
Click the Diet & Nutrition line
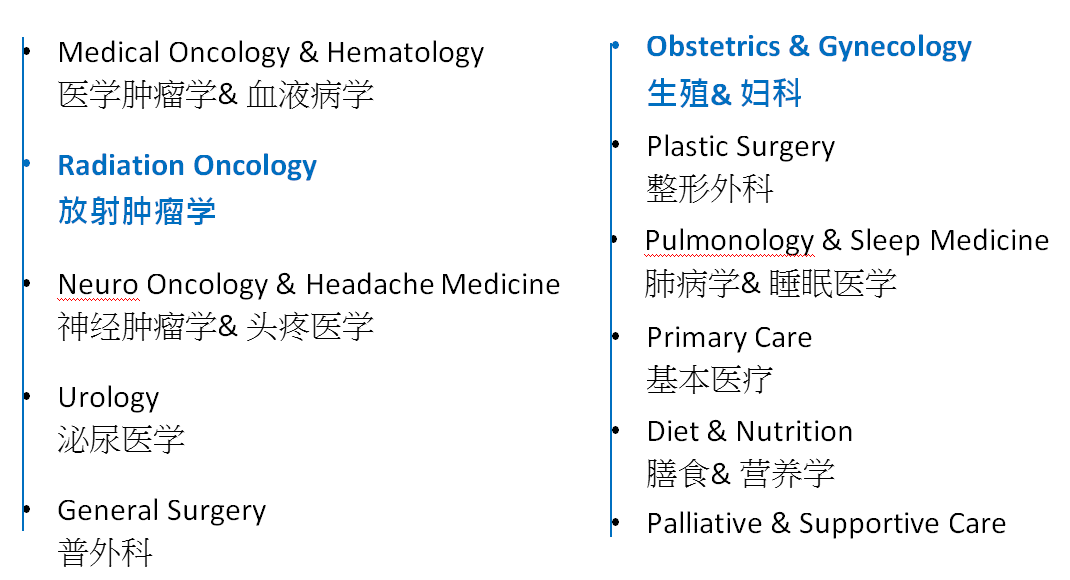coord(749,432)
